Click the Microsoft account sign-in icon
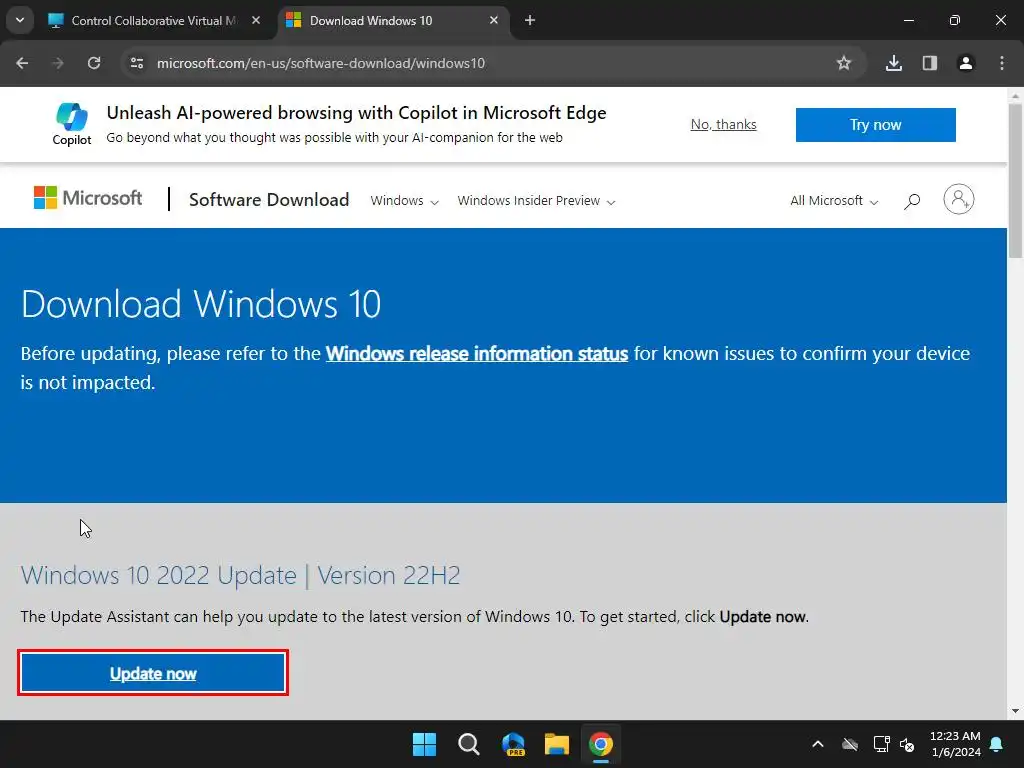This screenshot has height=768, width=1024. point(959,199)
